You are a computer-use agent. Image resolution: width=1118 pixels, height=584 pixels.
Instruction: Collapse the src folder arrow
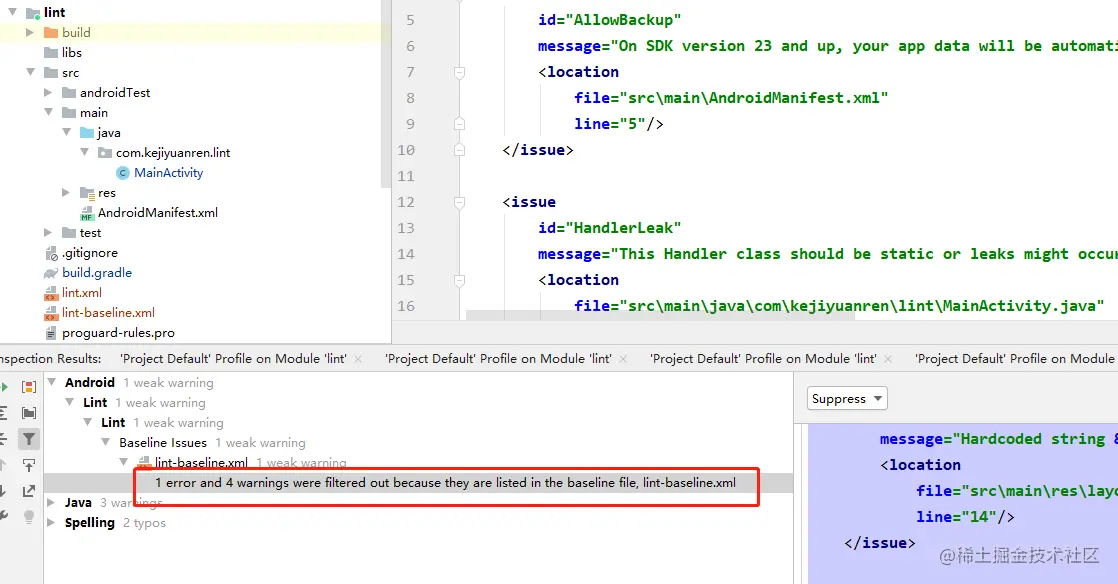[x=30, y=72]
